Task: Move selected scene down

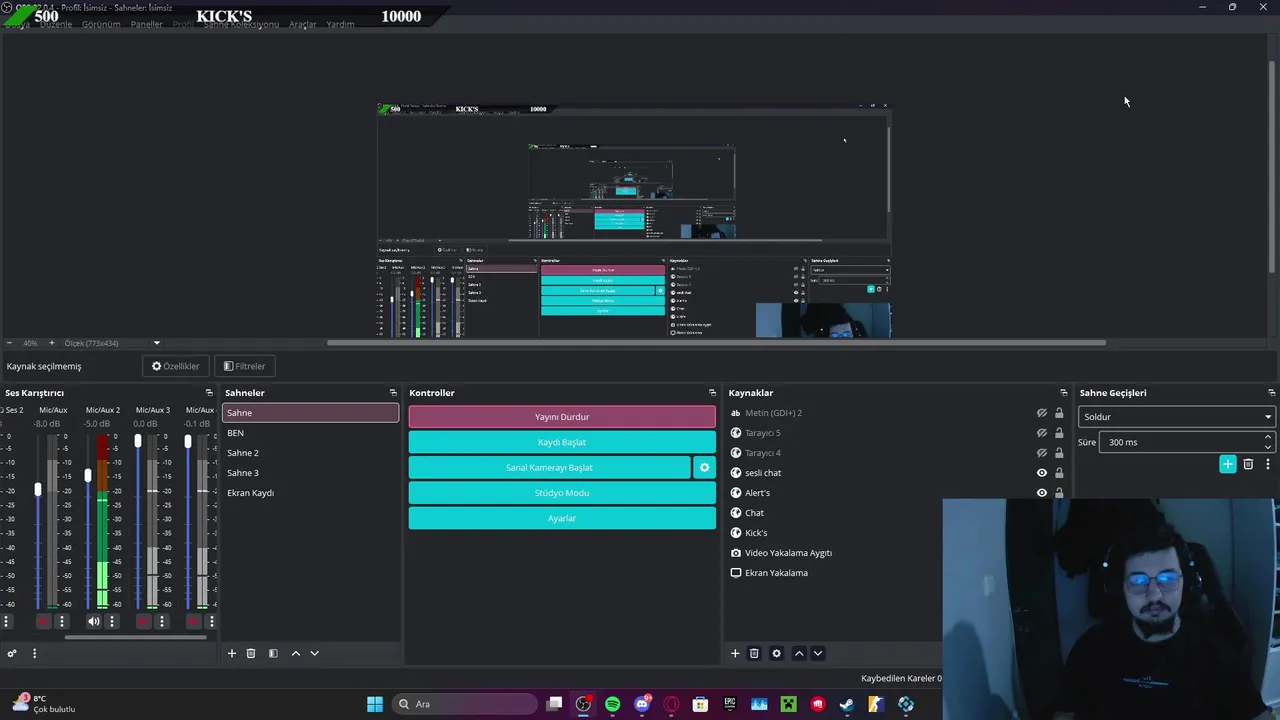Action: pos(314,653)
